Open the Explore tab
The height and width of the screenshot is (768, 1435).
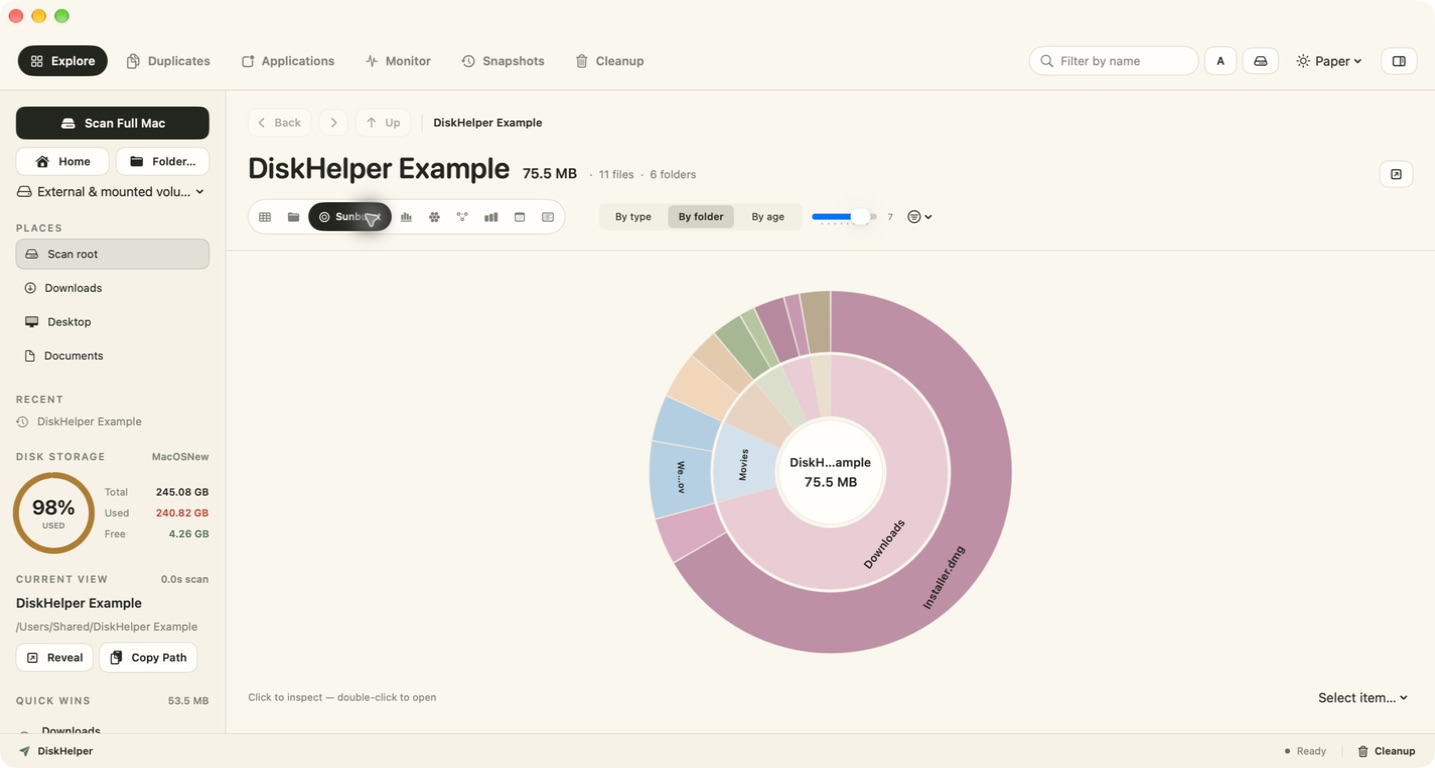tap(63, 61)
